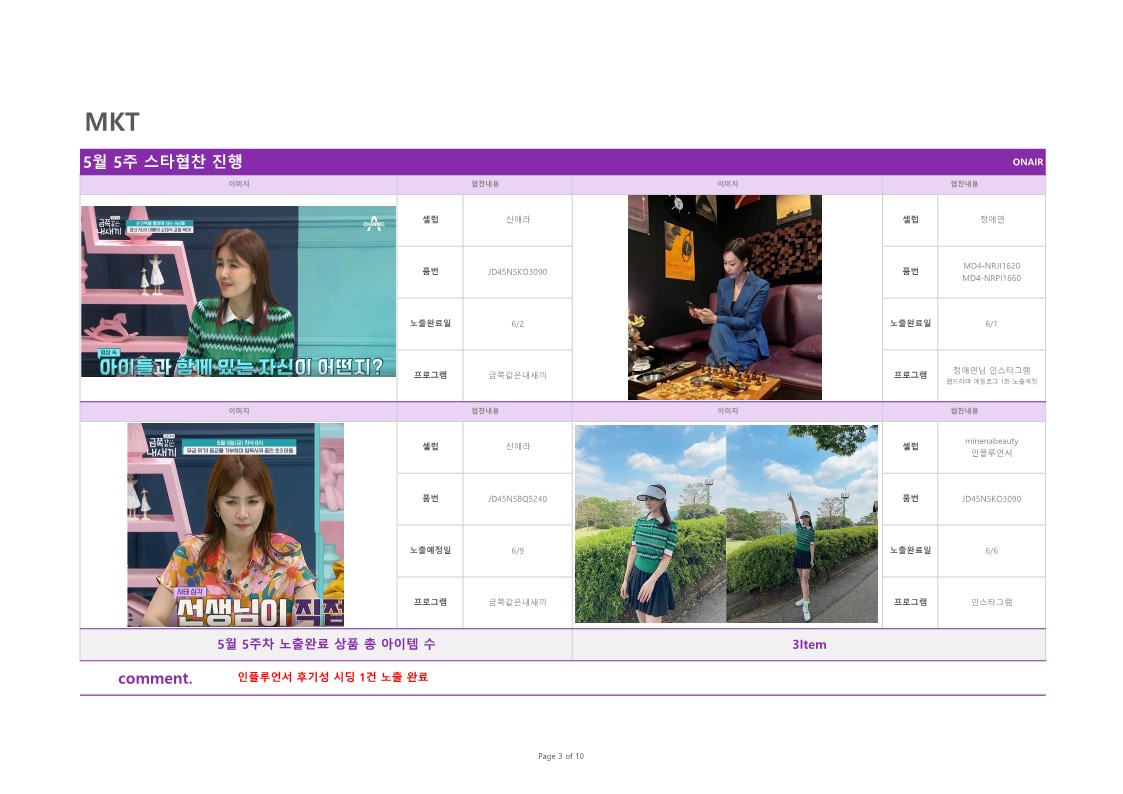The height and width of the screenshot is (794, 1123).
Task: Click the ONAIR label in purple bar
Action: pos(1028,162)
